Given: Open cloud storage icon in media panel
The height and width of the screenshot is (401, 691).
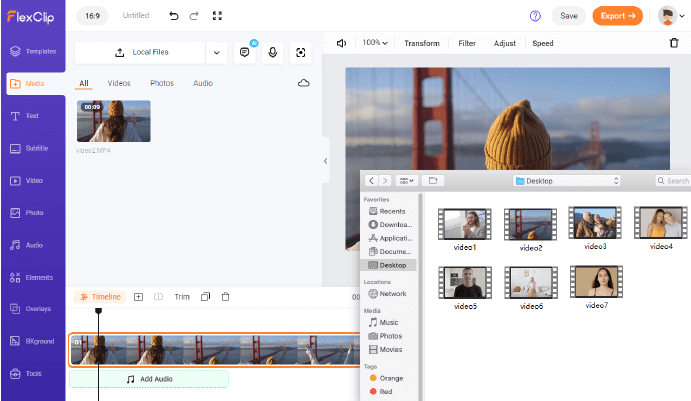Looking at the screenshot, I should pos(304,83).
